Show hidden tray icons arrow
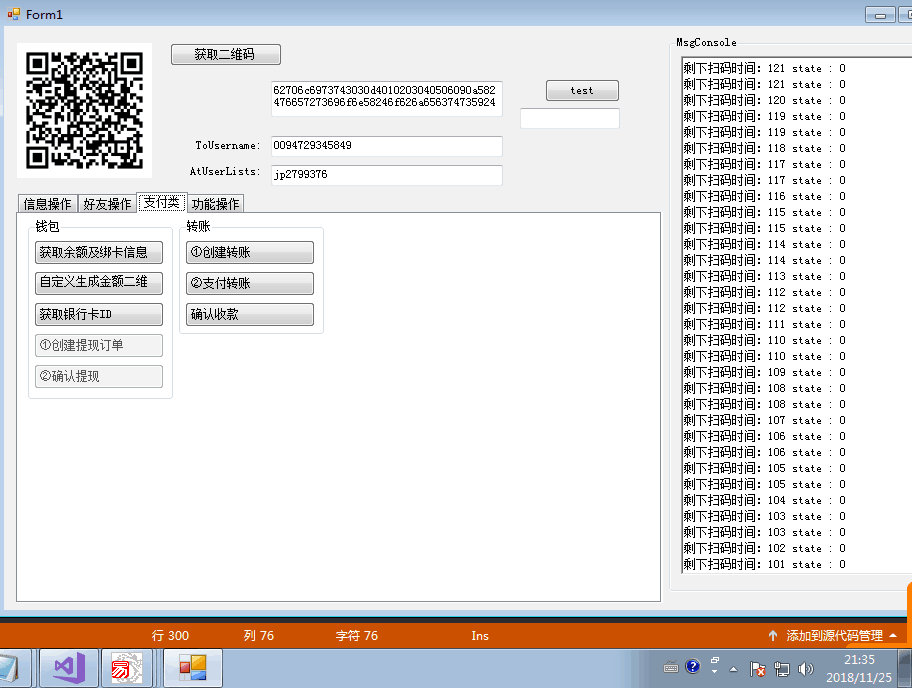 tap(733, 669)
